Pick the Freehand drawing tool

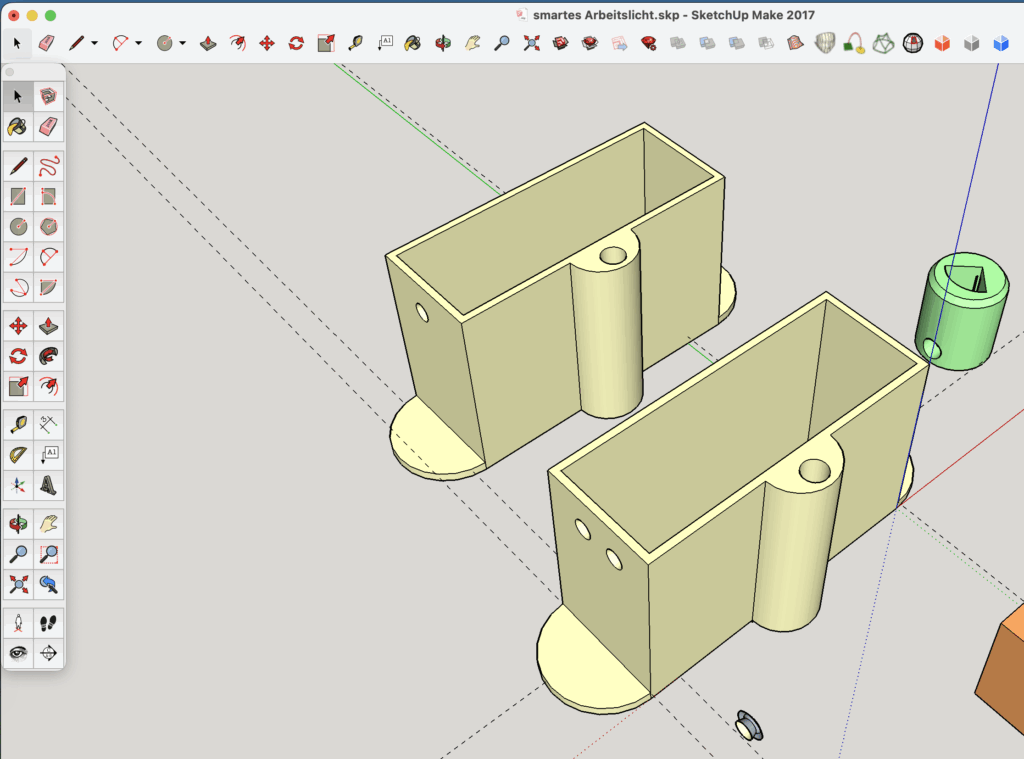coord(47,166)
